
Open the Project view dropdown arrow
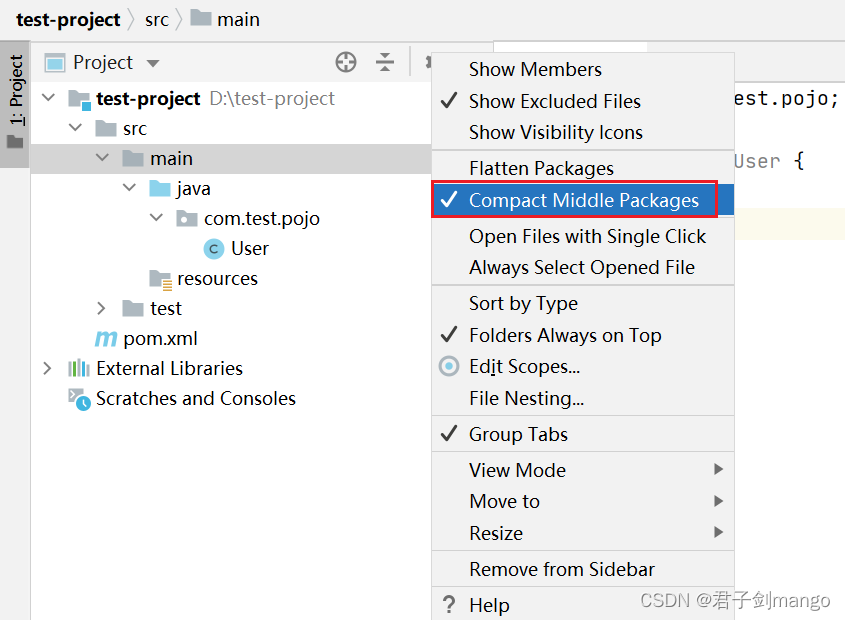[153, 63]
